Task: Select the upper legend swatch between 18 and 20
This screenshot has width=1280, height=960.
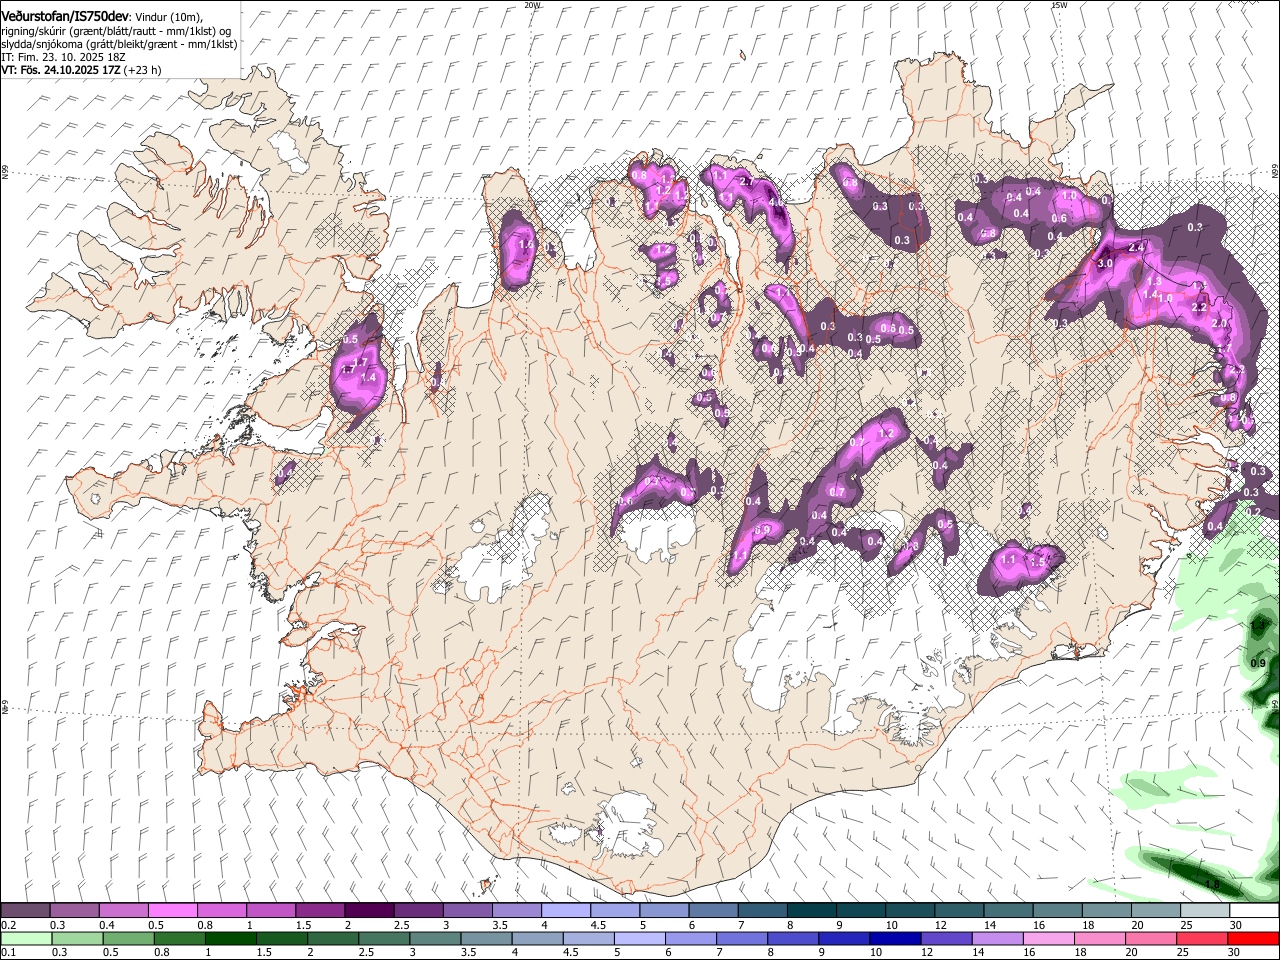Action: (x=1107, y=911)
